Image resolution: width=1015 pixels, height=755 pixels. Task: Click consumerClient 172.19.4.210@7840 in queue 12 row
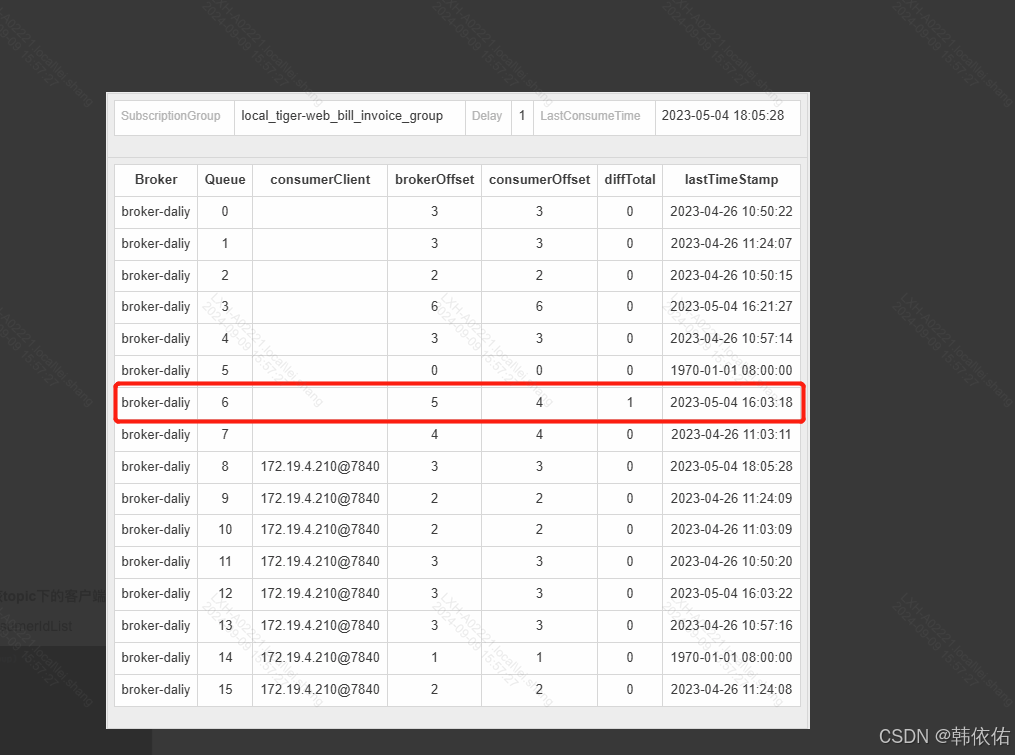click(x=320, y=594)
